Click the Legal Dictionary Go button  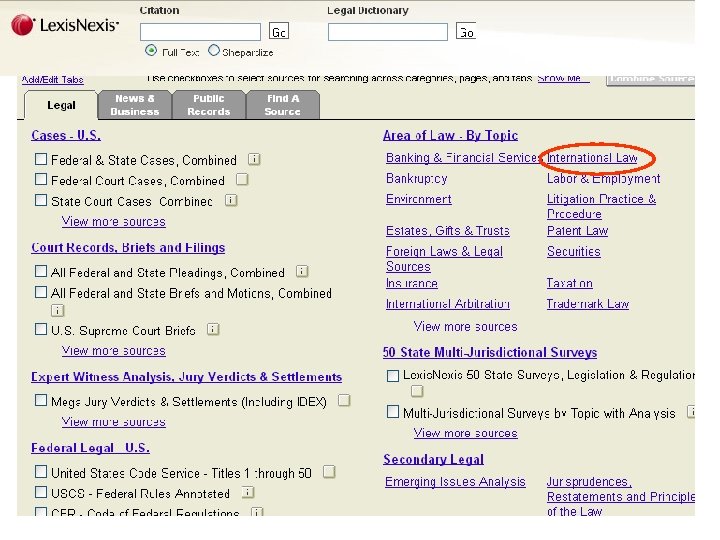[x=466, y=31]
